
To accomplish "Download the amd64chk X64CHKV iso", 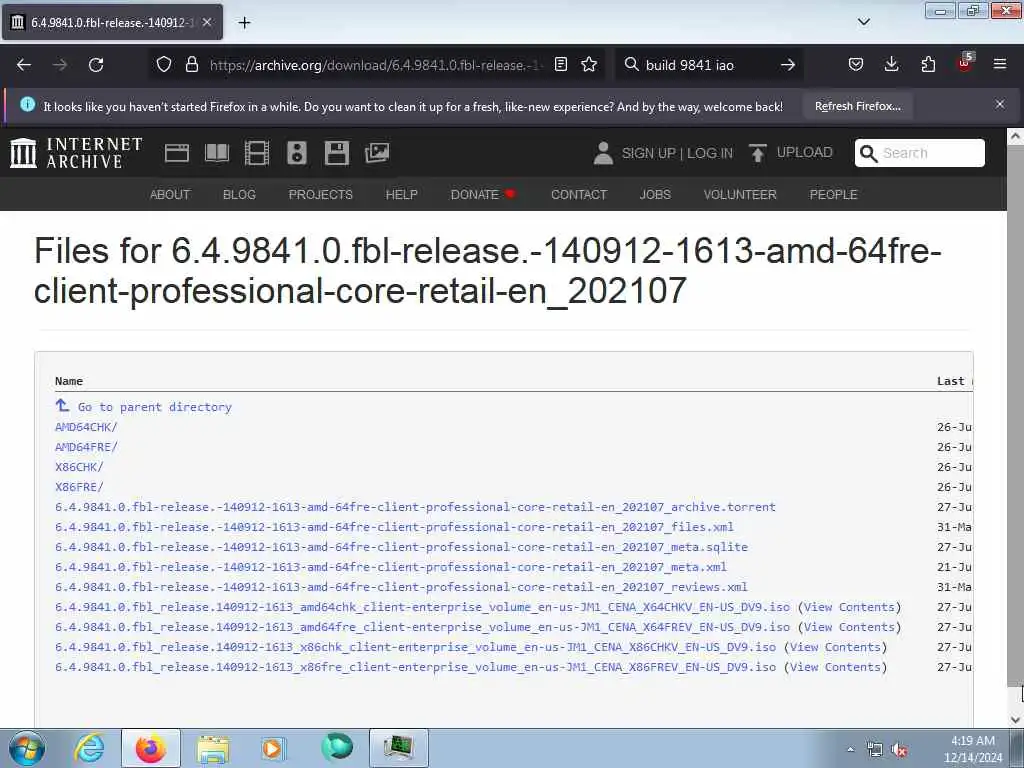I will click(423, 607).
